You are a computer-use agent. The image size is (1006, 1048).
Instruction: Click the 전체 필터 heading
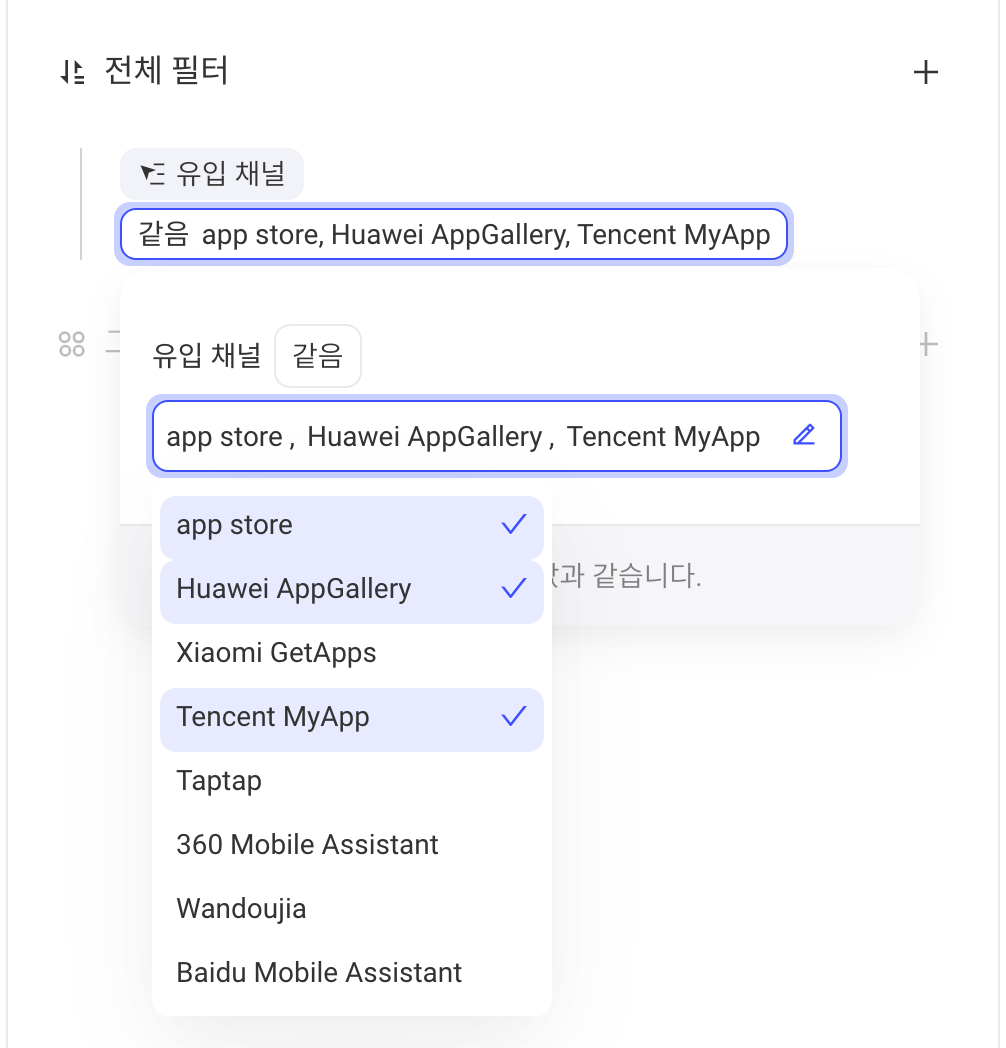tap(166, 71)
